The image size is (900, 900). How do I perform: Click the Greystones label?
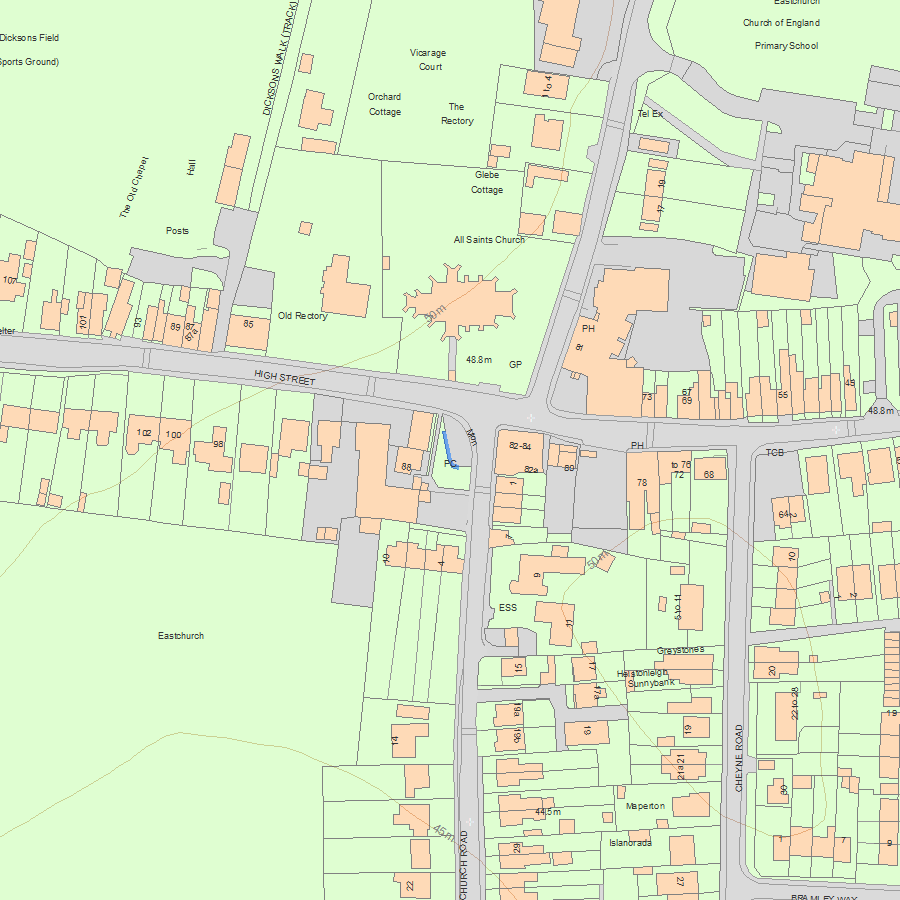(680, 650)
